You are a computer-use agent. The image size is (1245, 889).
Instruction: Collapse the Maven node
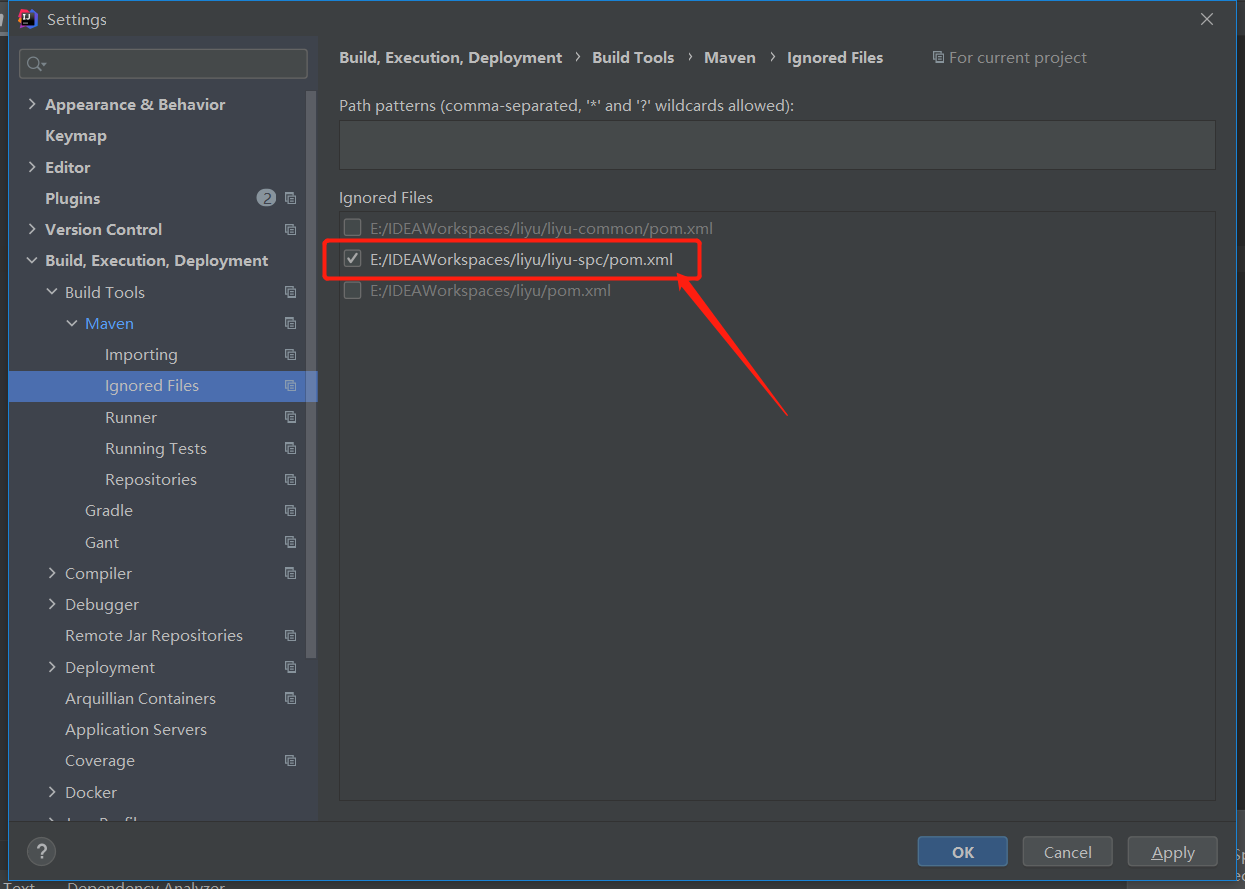[72, 323]
